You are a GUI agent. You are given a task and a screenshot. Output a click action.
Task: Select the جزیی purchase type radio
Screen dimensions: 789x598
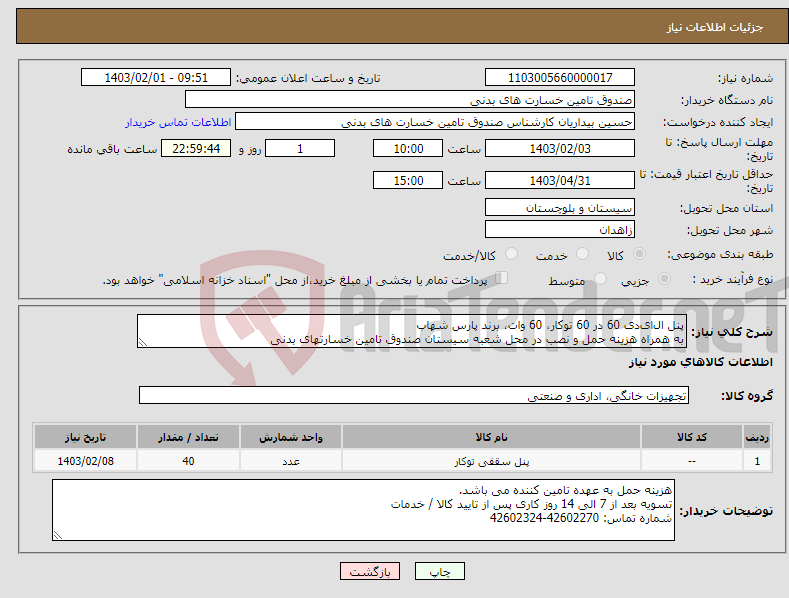pos(664,279)
